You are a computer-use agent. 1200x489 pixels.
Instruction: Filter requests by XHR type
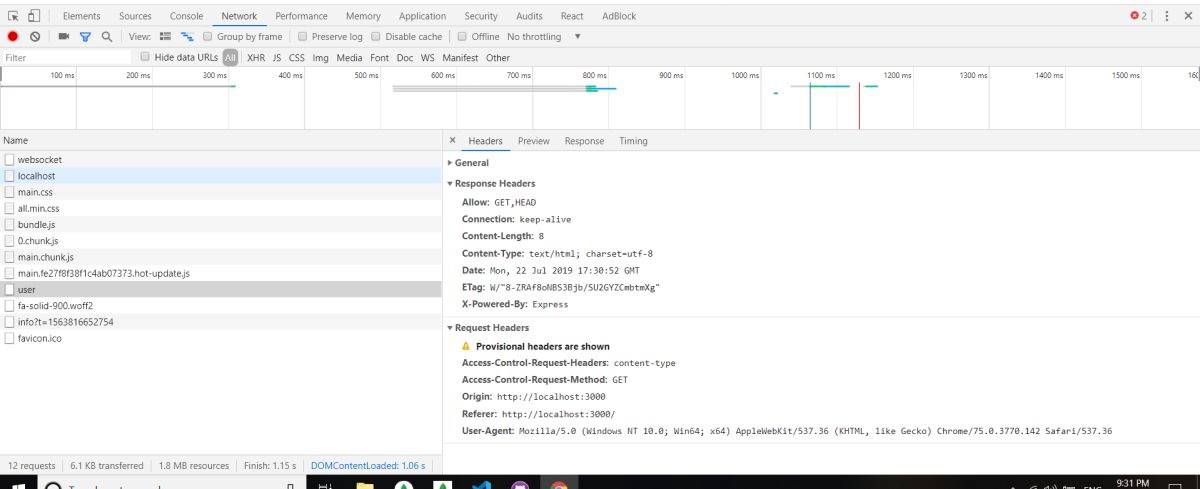256,58
